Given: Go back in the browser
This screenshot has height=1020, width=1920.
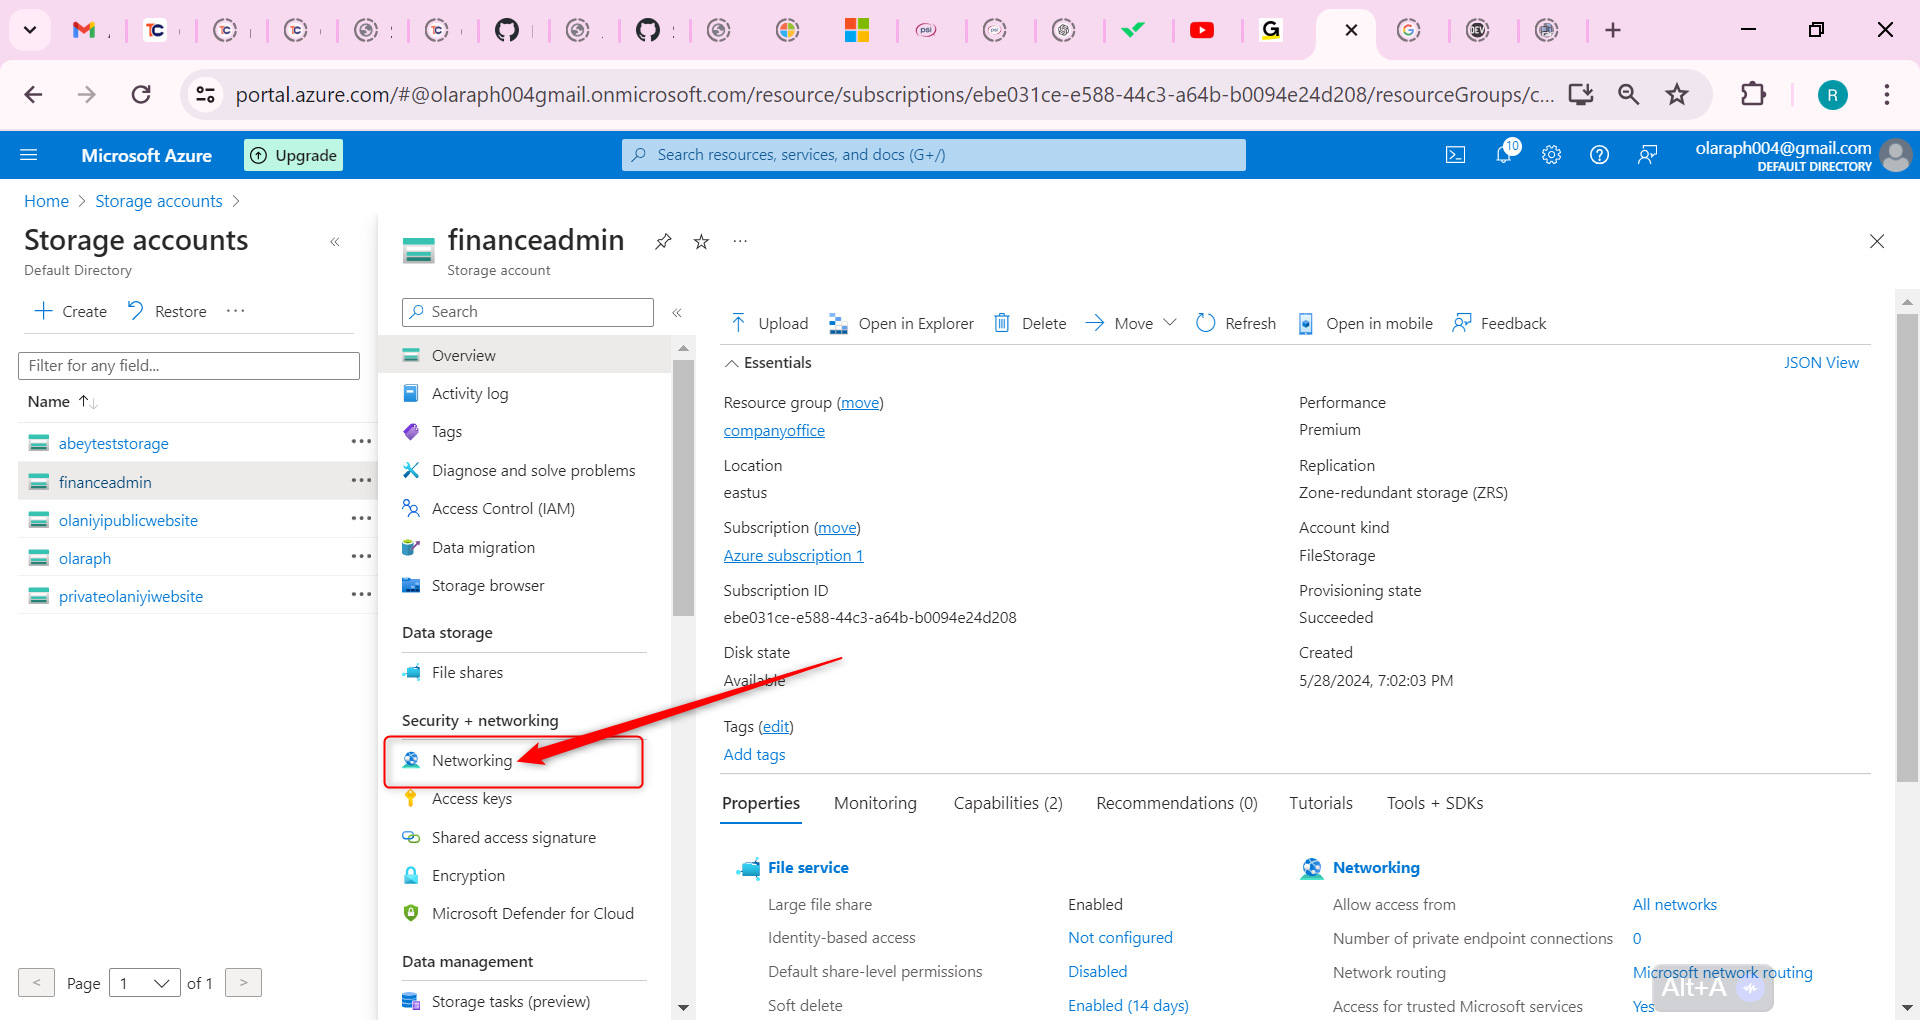Looking at the screenshot, I should point(33,94).
